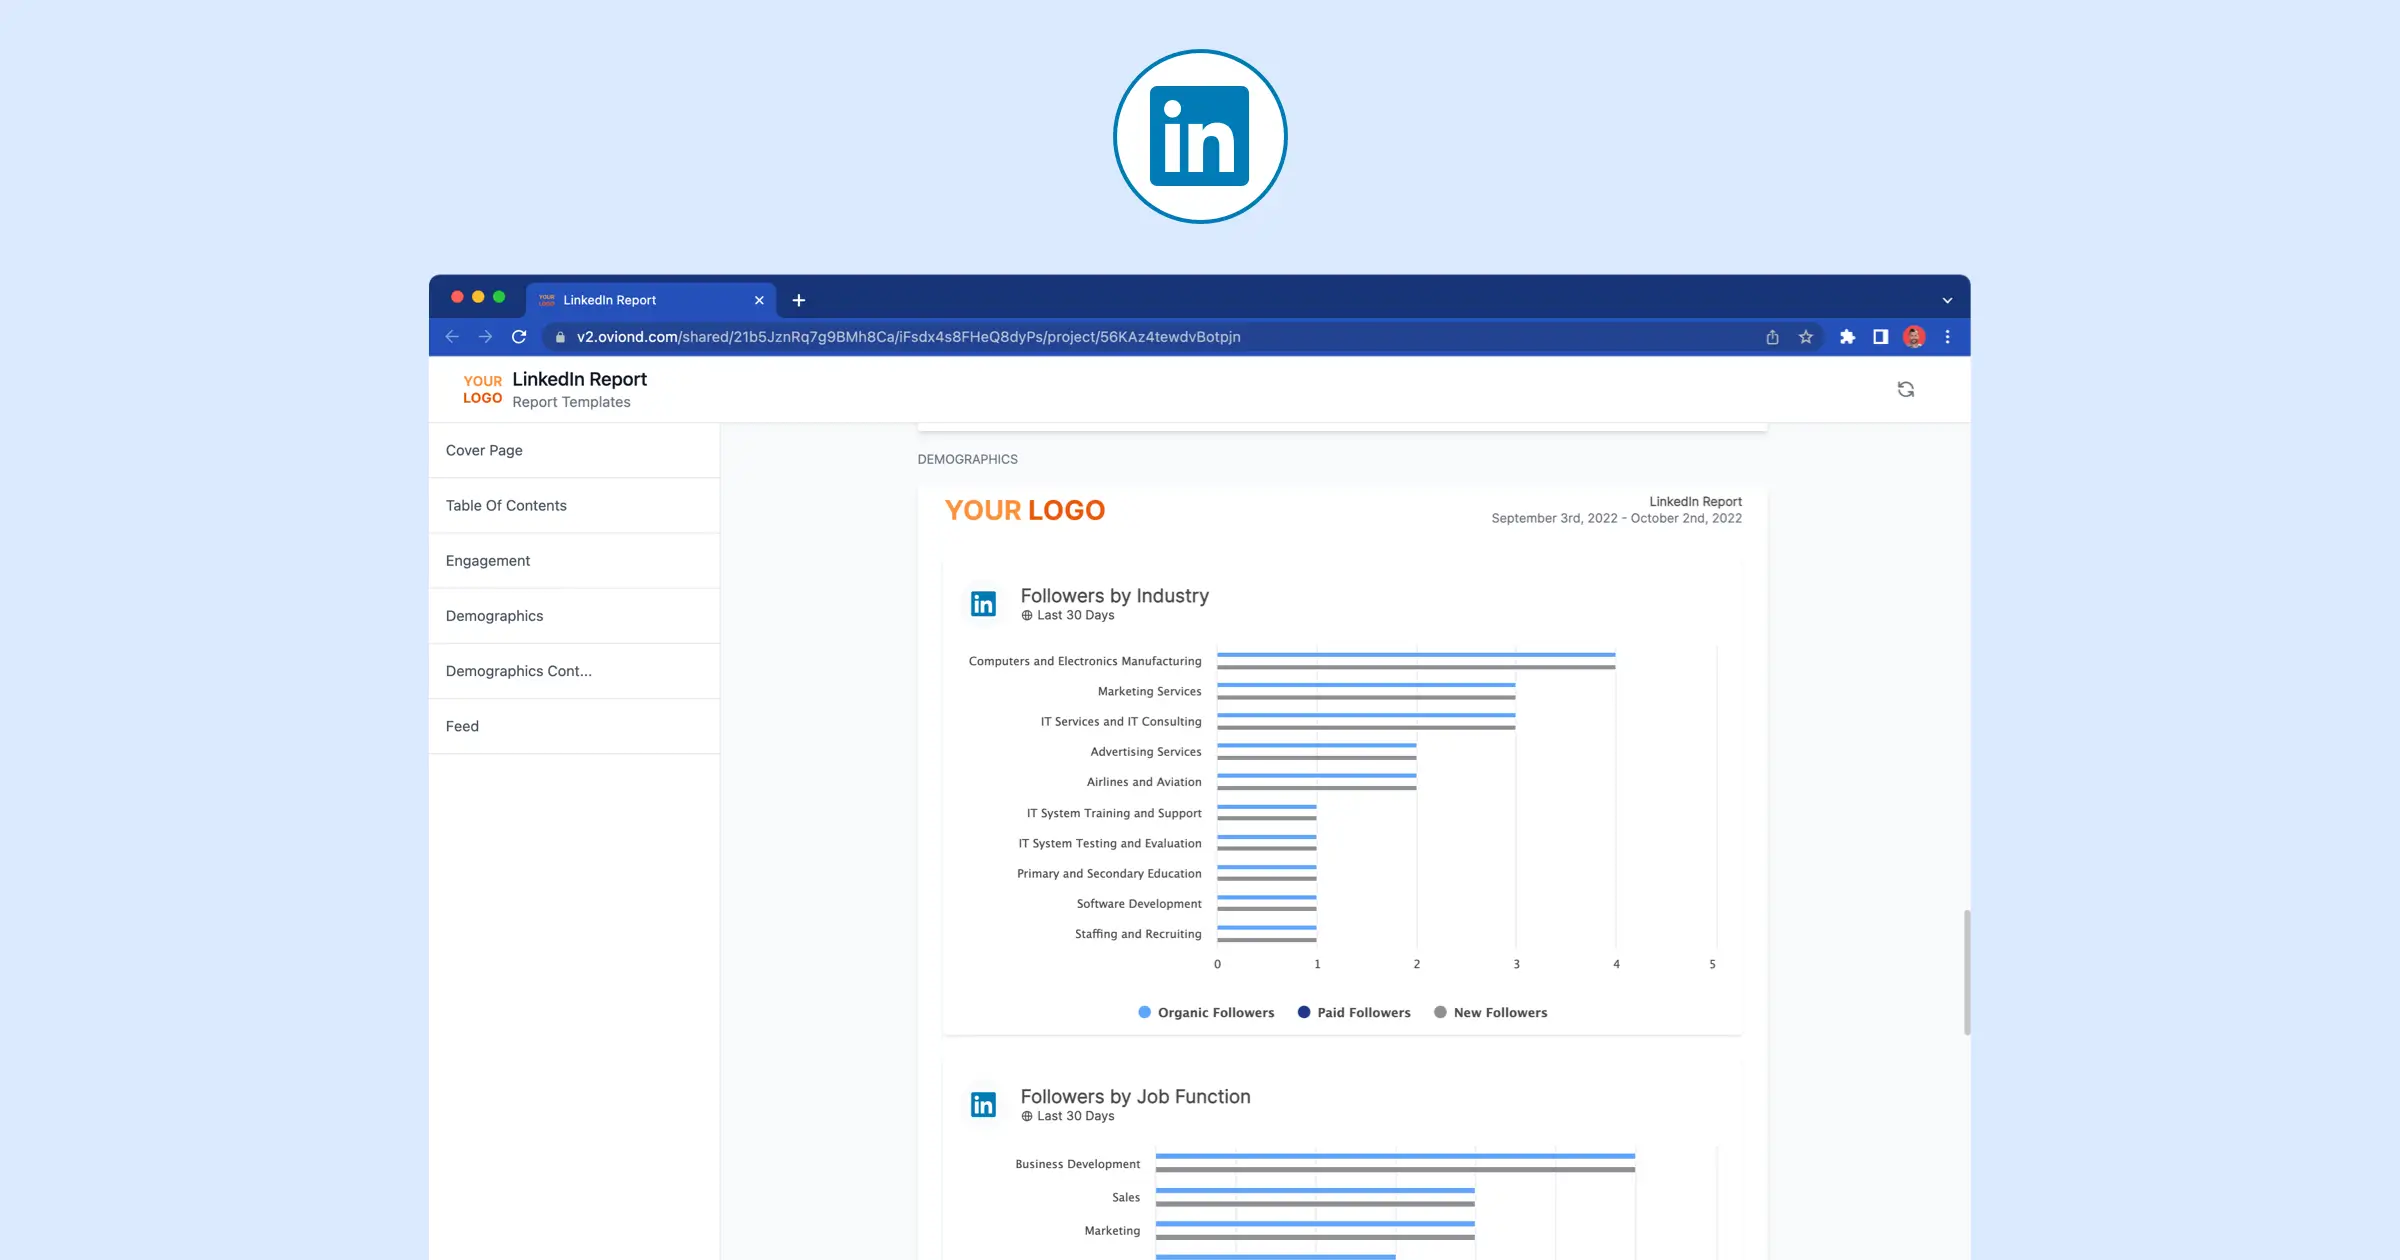Click the Report Templates subtitle
The image size is (2400, 1260).
pyautogui.click(x=571, y=402)
